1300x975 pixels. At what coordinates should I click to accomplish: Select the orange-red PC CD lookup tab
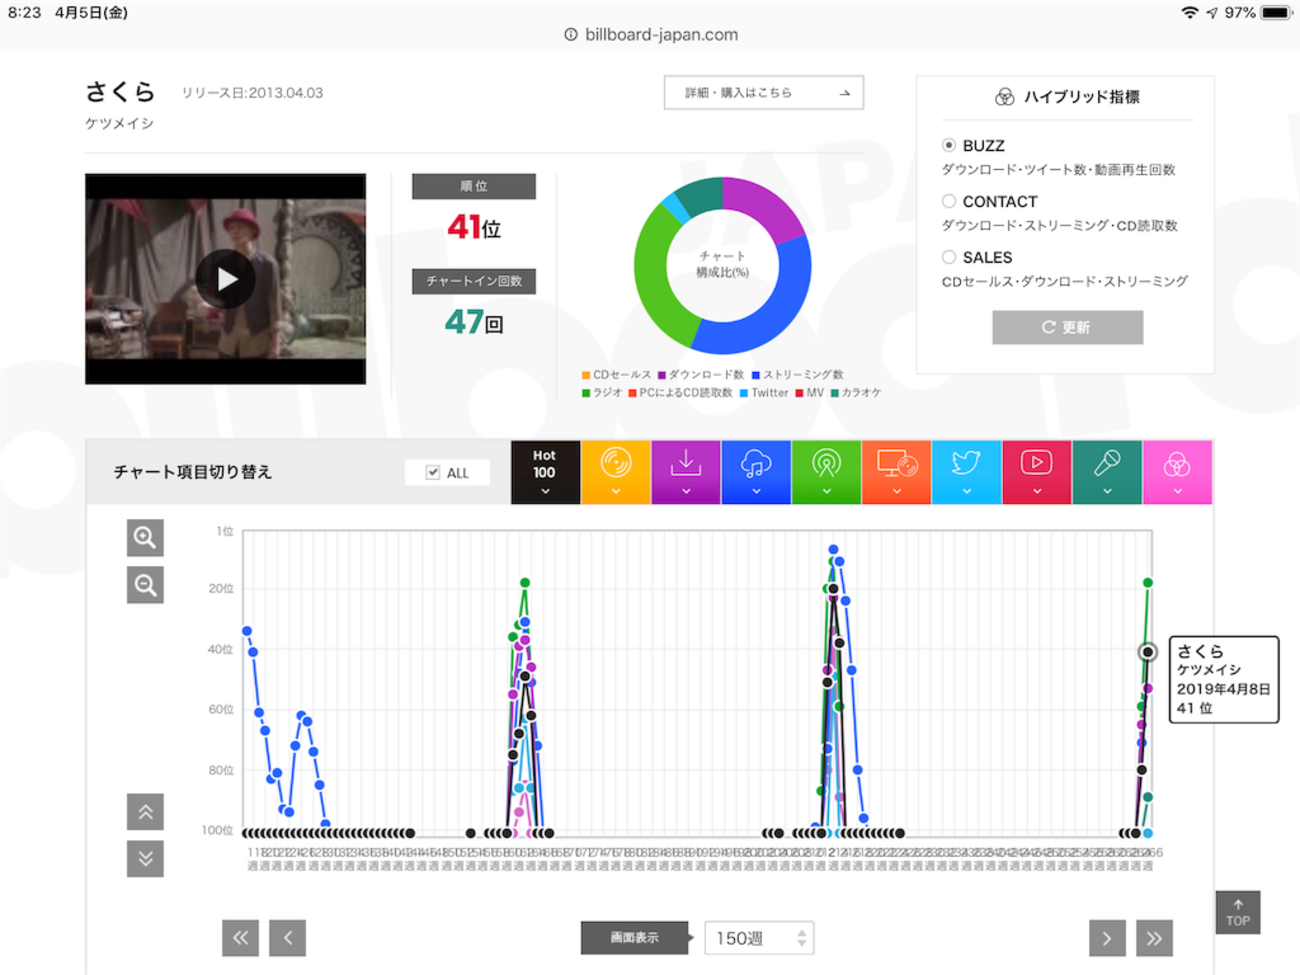[896, 472]
